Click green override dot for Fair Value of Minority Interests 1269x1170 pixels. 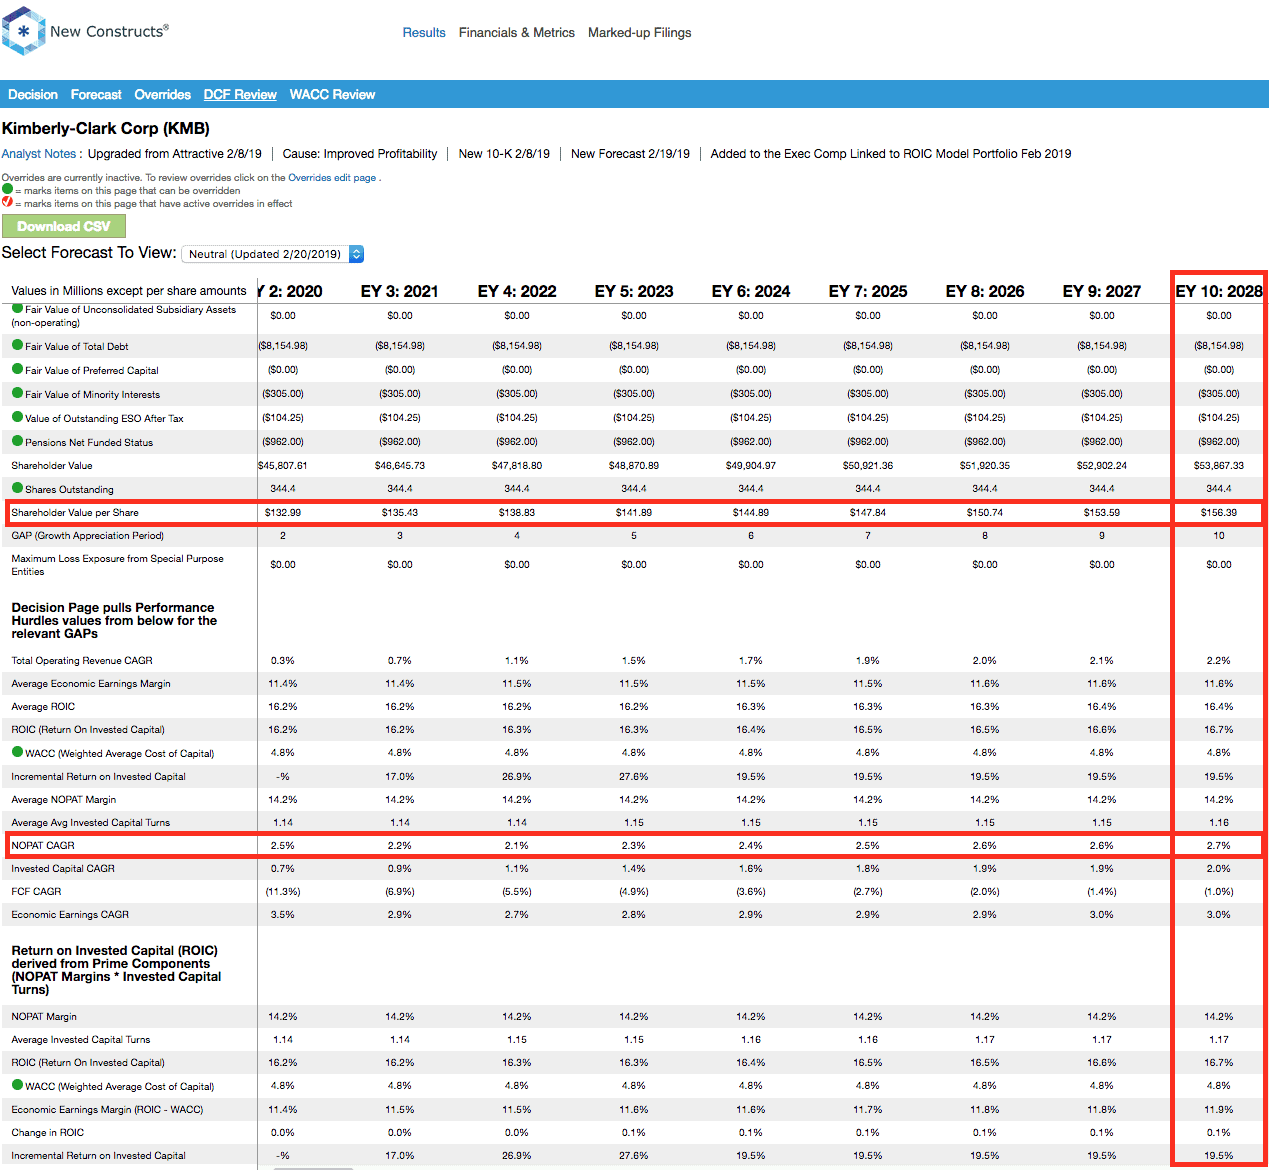(x=18, y=393)
